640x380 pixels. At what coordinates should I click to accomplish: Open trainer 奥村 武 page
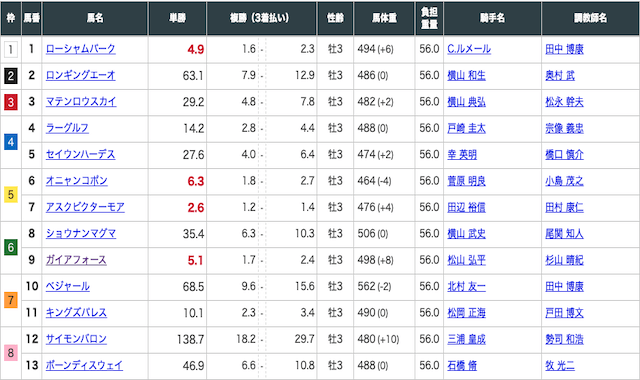point(560,76)
